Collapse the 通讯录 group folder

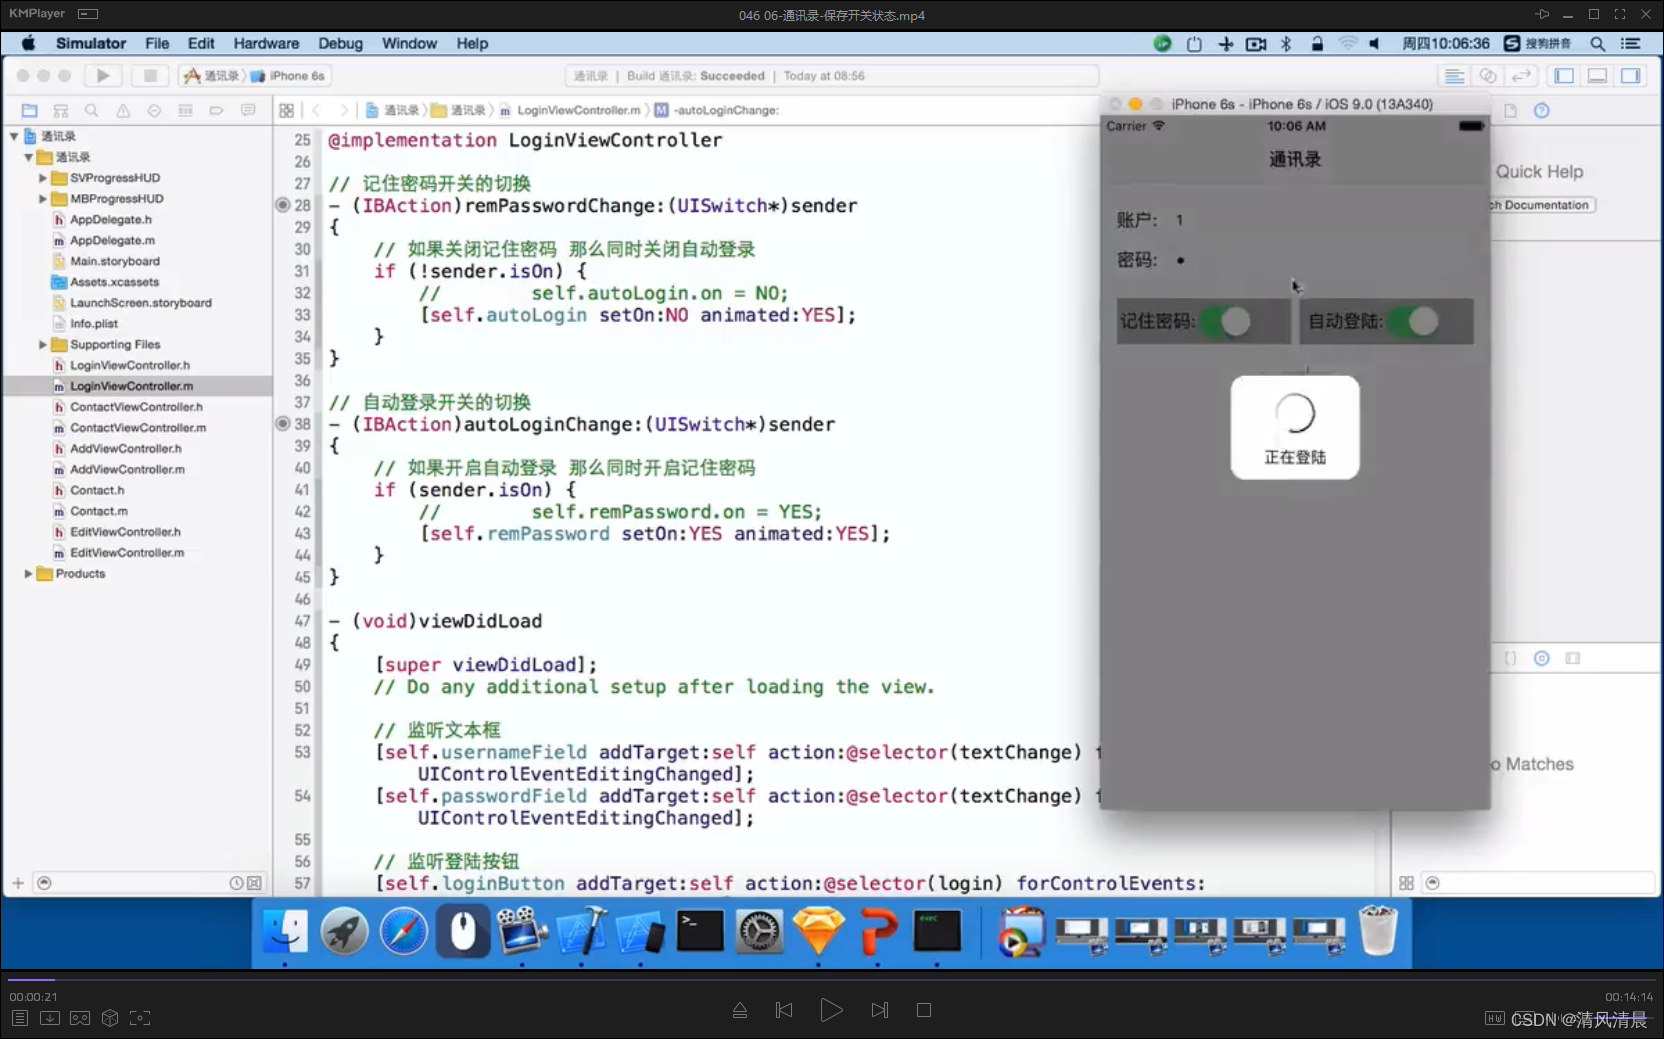coord(28,157)
